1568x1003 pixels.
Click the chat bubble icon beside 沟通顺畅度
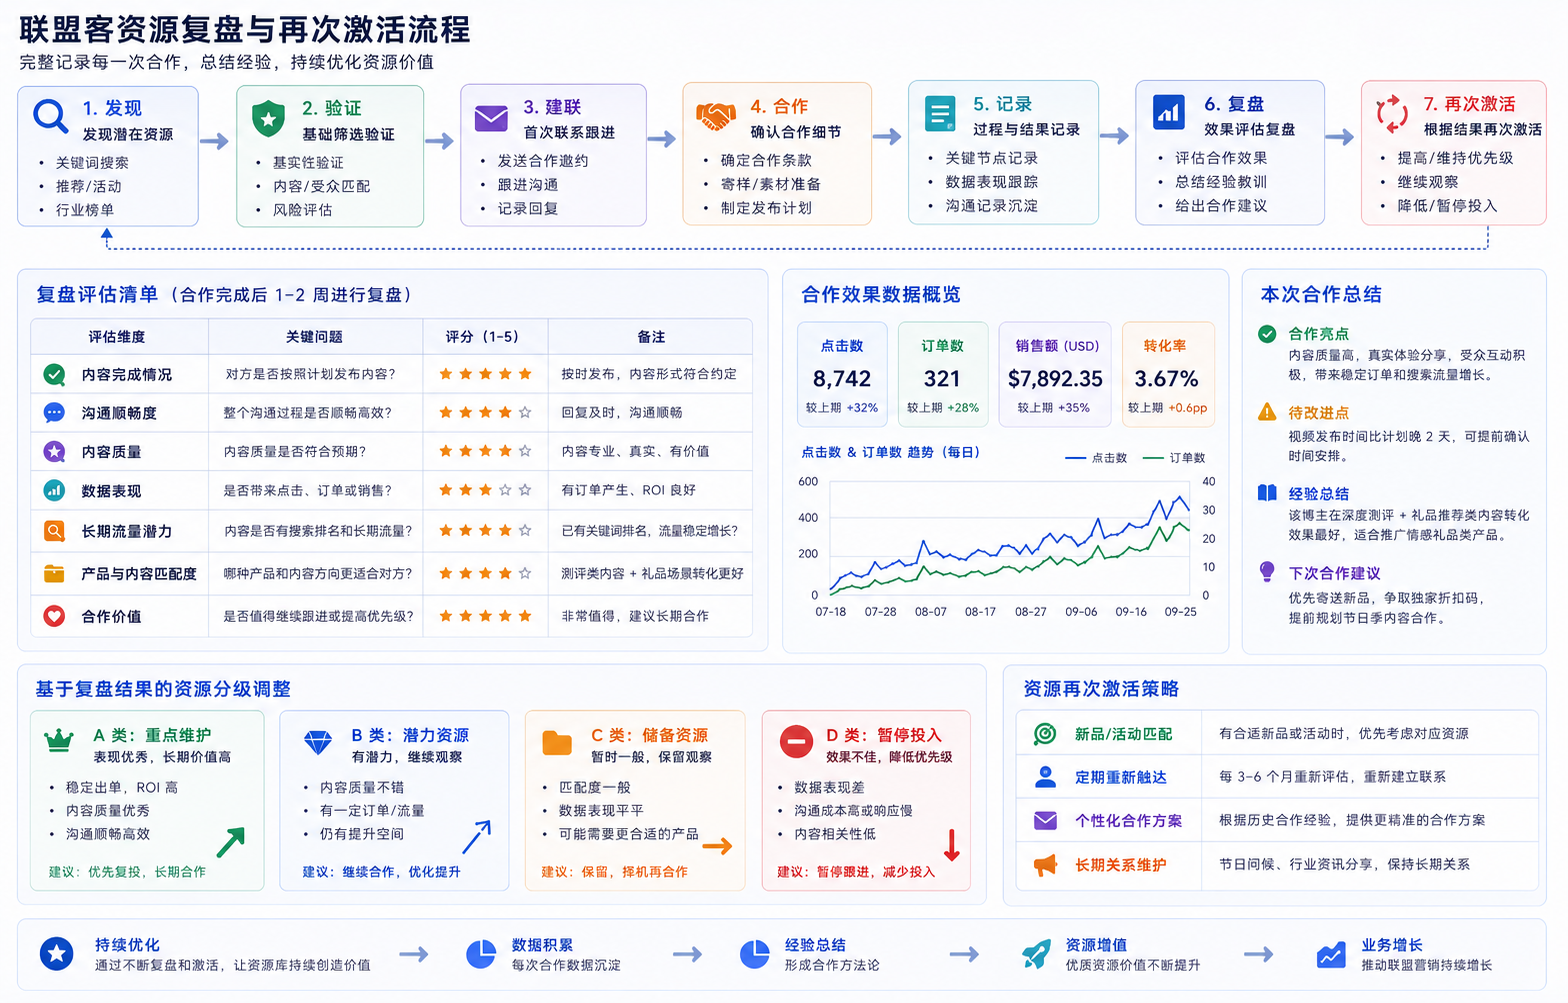click(x=54, y=412)
